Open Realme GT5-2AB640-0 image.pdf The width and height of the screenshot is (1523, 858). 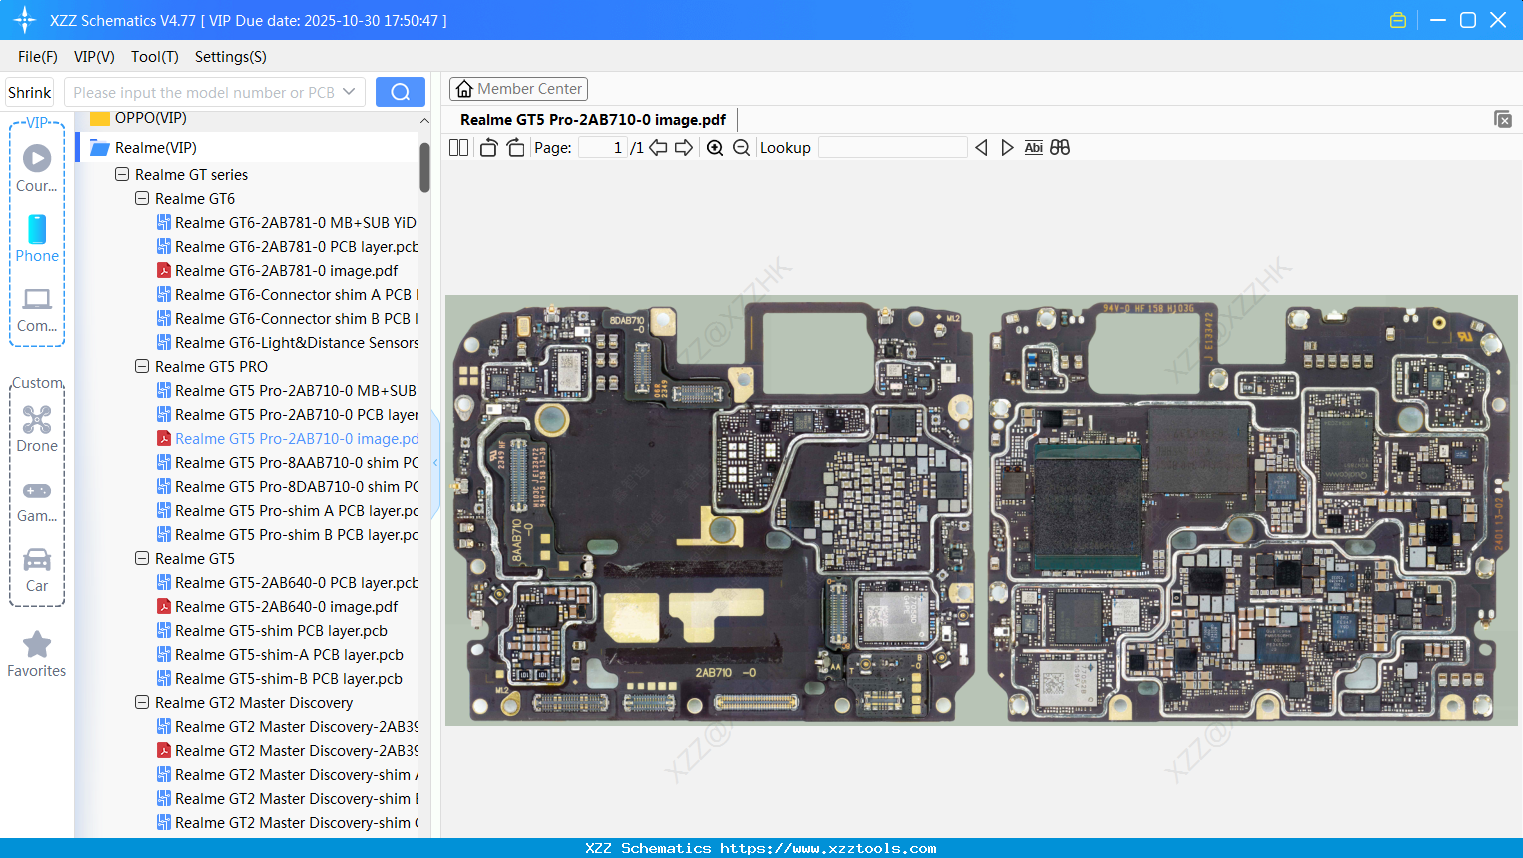click(x=277, y=606)
